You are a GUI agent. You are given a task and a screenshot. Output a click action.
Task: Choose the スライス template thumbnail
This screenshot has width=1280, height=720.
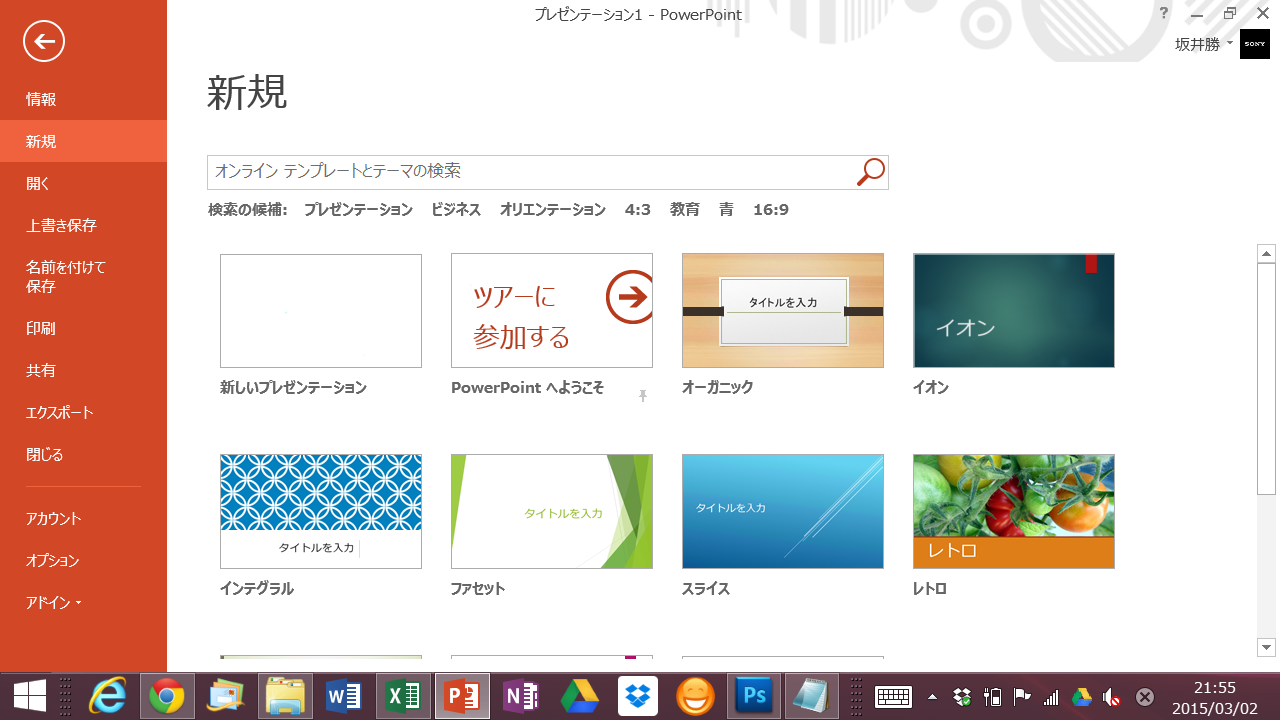point(783,512)
